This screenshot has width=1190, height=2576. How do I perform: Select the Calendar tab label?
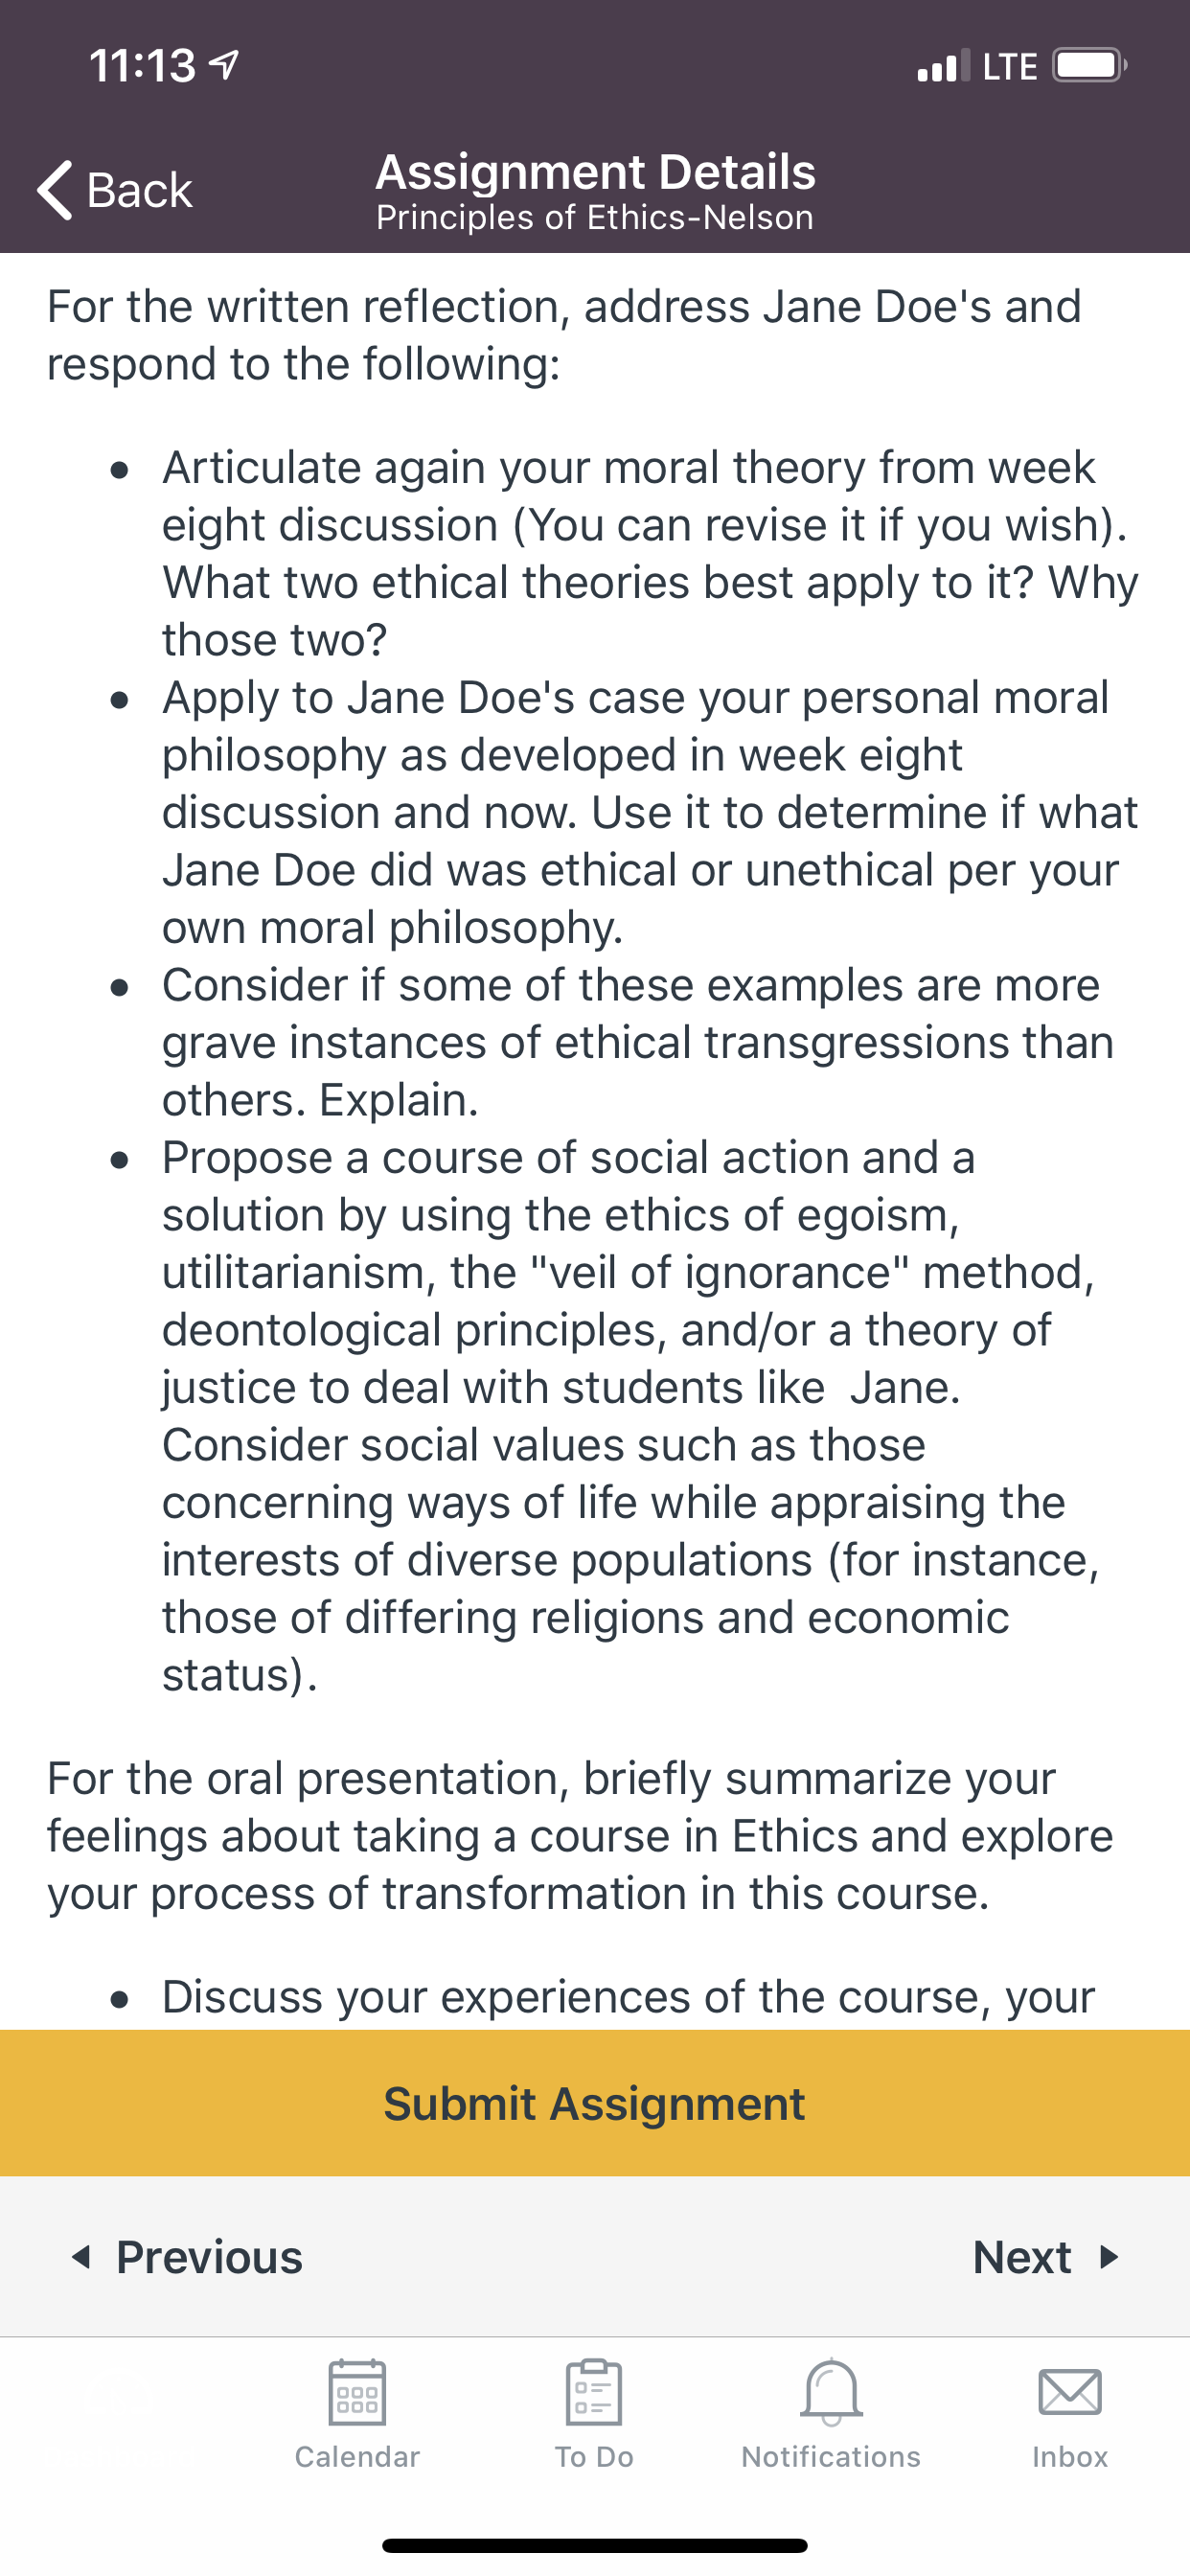tap(357, 2456)
